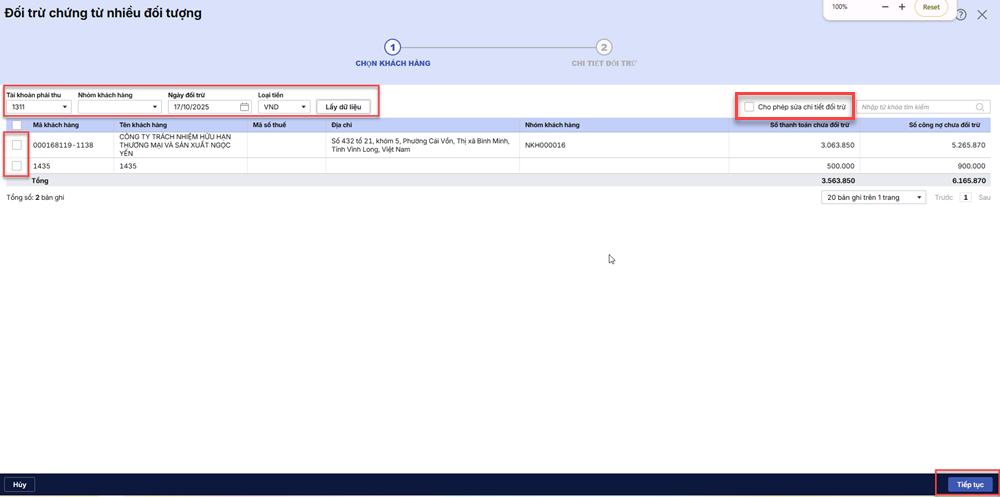
Task: Zoom out with the minus icon
Action: click(x=885, y=7)
